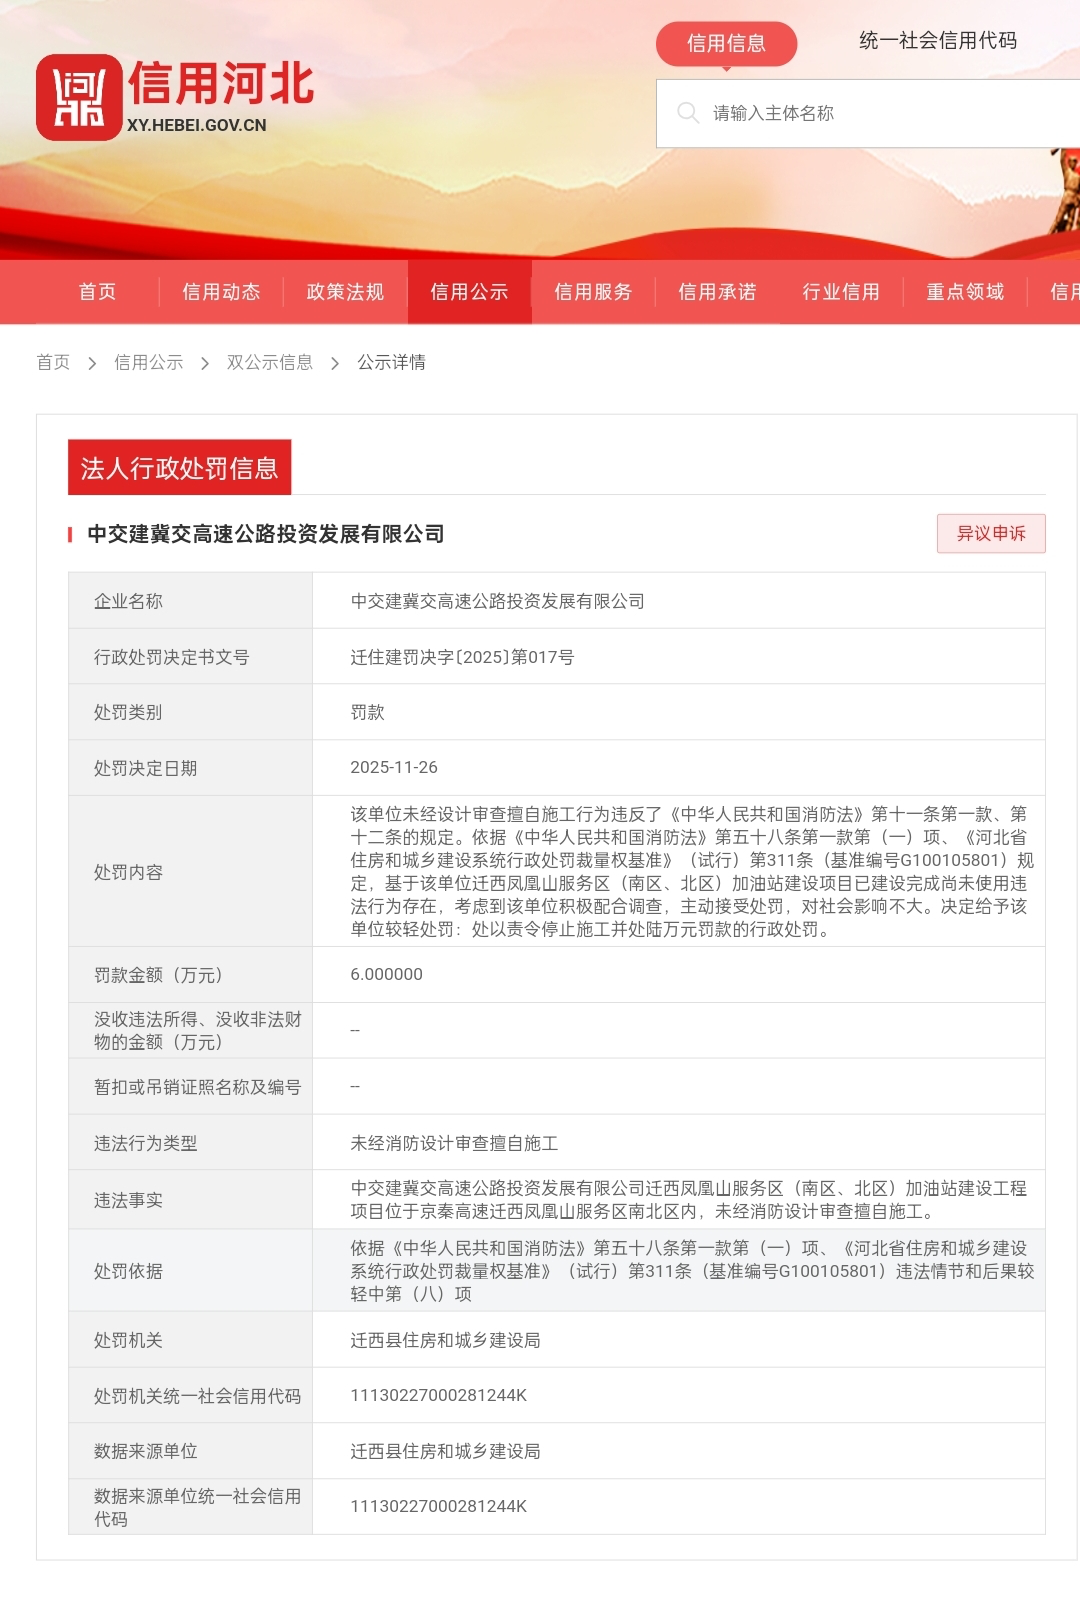Go to 政策法规 in navigation bar
Image resolution: width=1080 pixels, height=1598 pixels.
[x=345, y=292]
